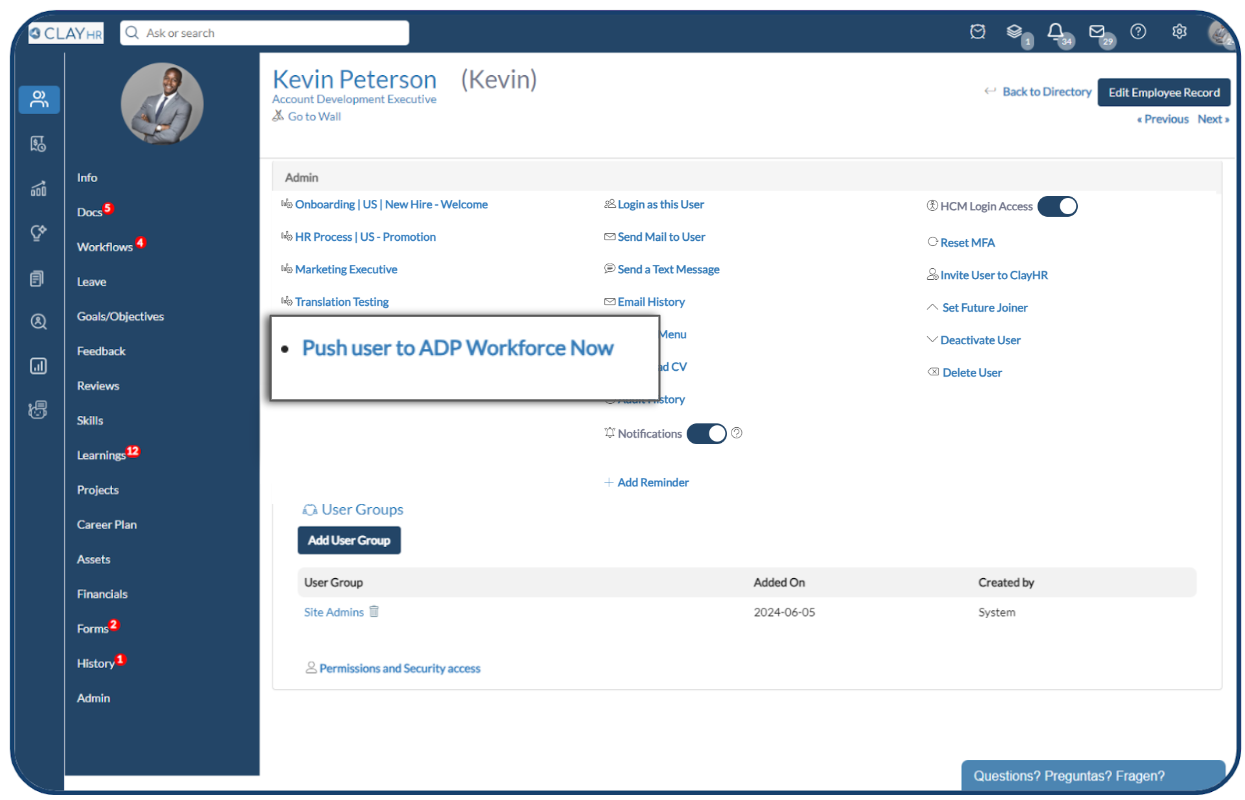Open the candidate search rail icon
The width and height of the screenshot is (1245, 800).
pyautogui.click(x=38, y=322)
